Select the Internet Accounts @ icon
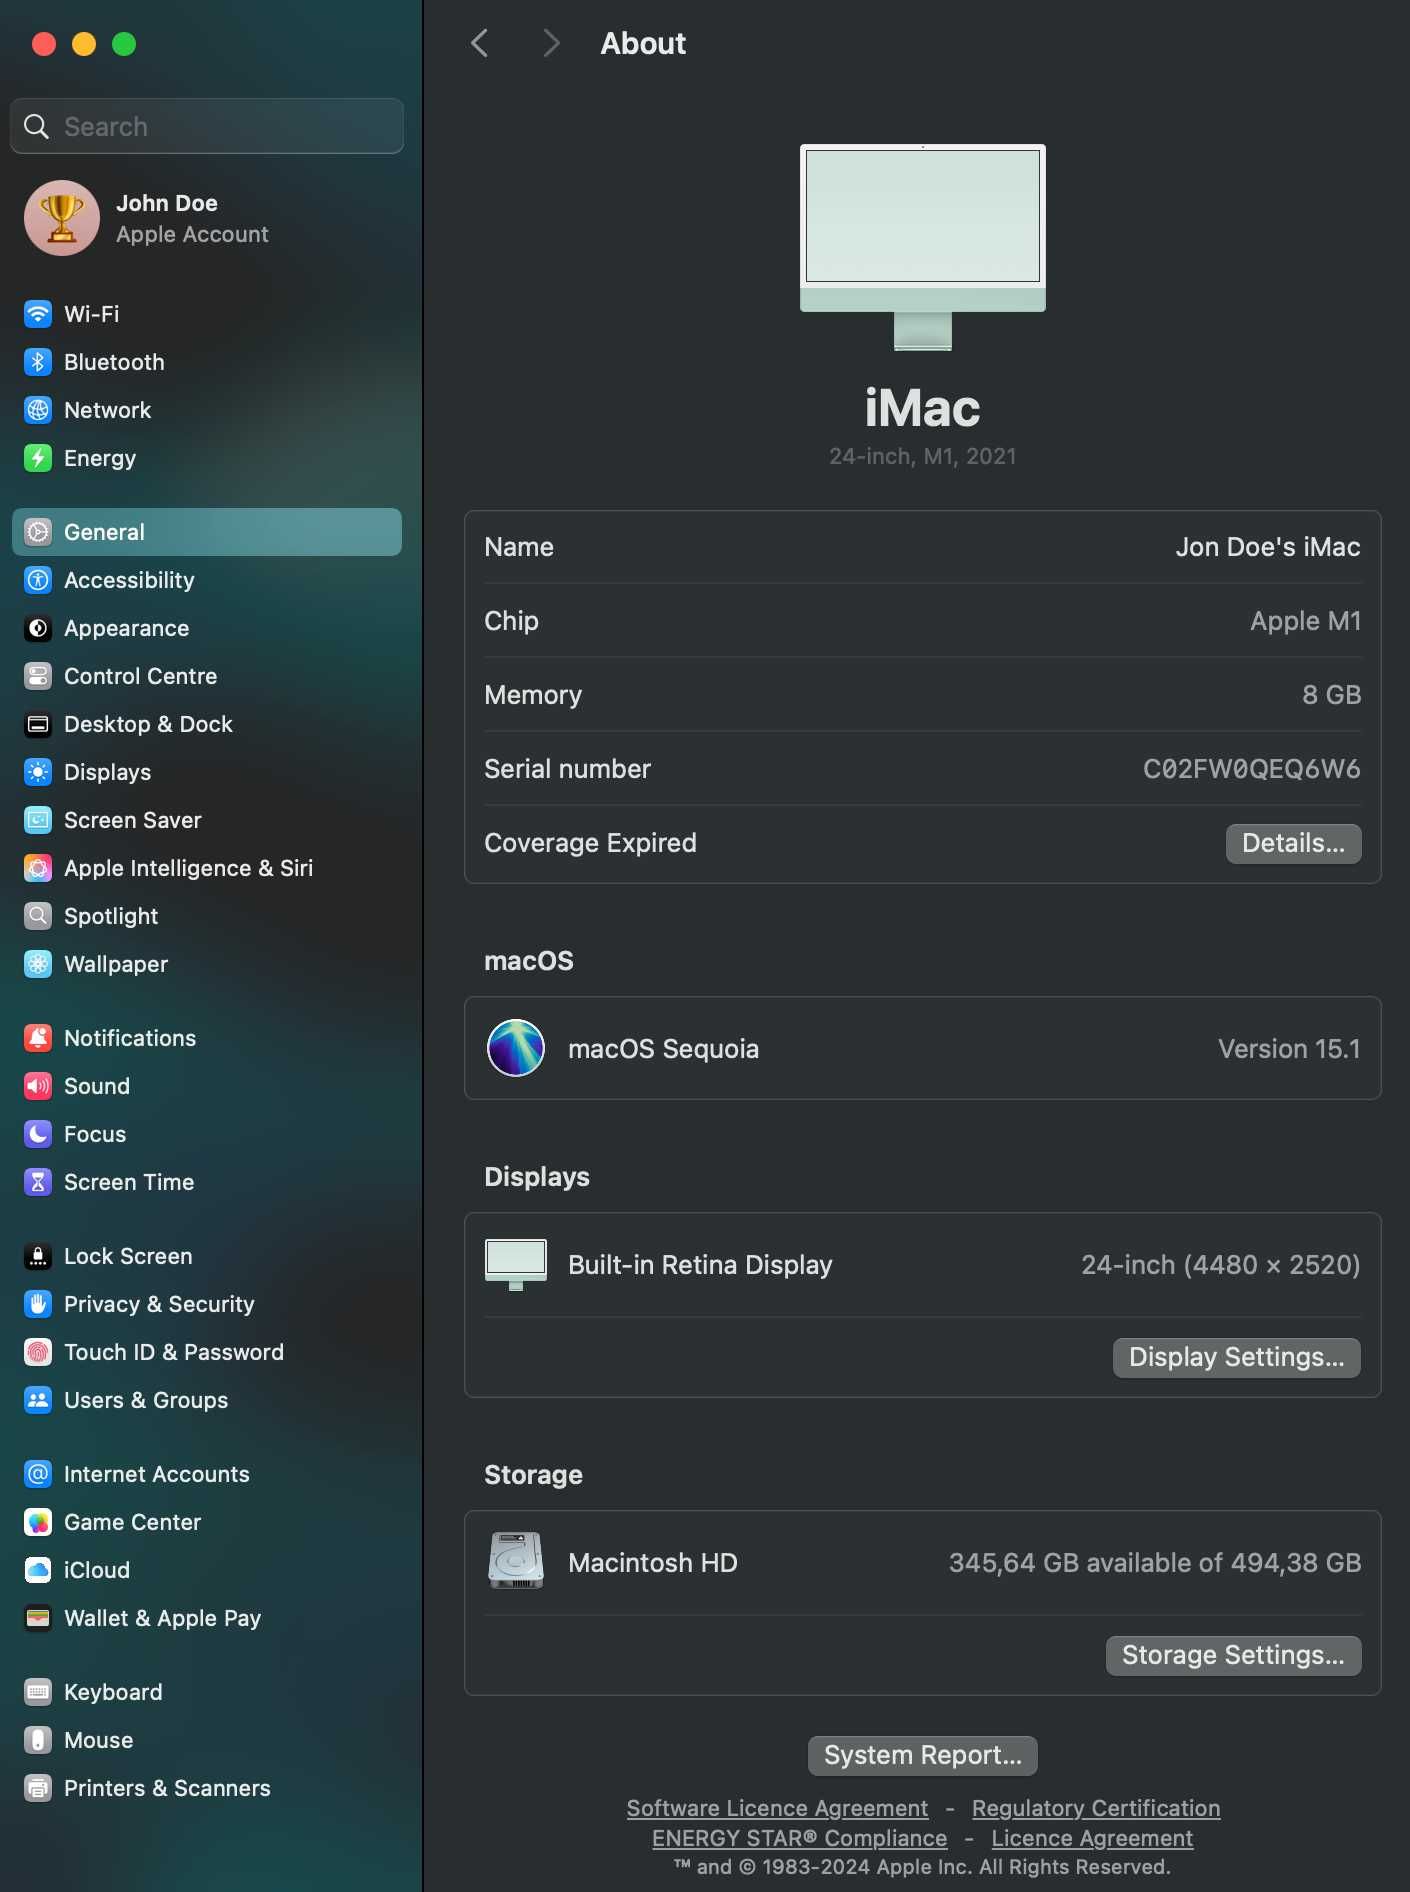 click(x=38, y=1474)
